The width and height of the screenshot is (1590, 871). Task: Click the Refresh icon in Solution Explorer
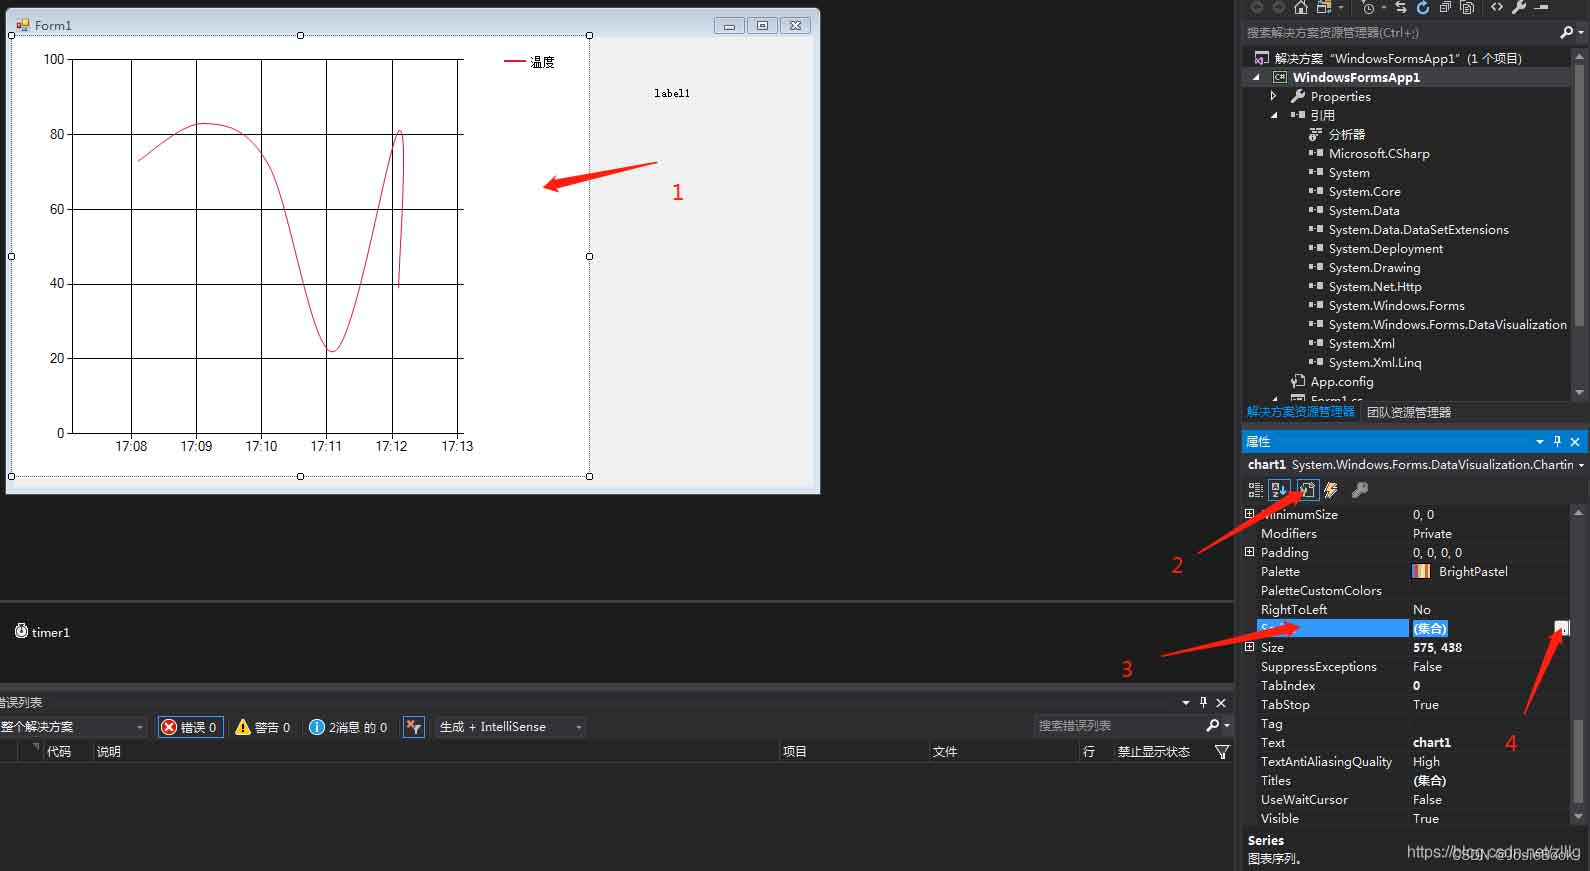coord(1423,7)
